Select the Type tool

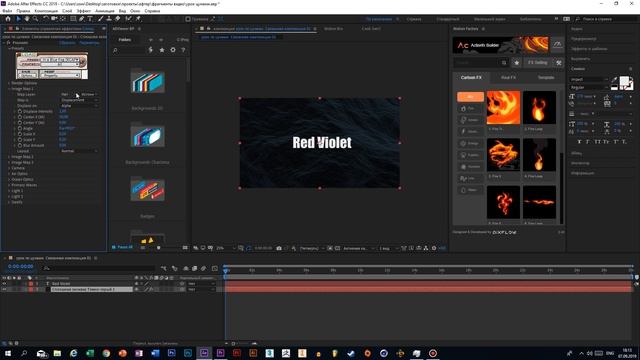coord(90,19)
